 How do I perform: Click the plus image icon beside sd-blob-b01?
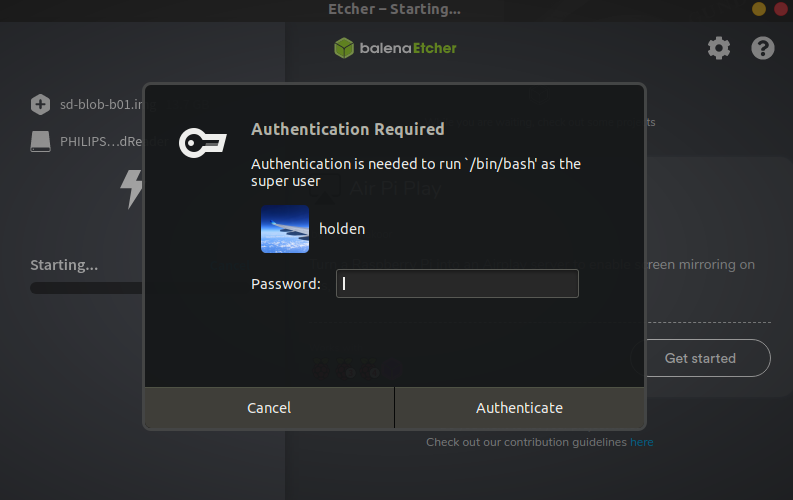pyautogui.click(x=40, y=105)
